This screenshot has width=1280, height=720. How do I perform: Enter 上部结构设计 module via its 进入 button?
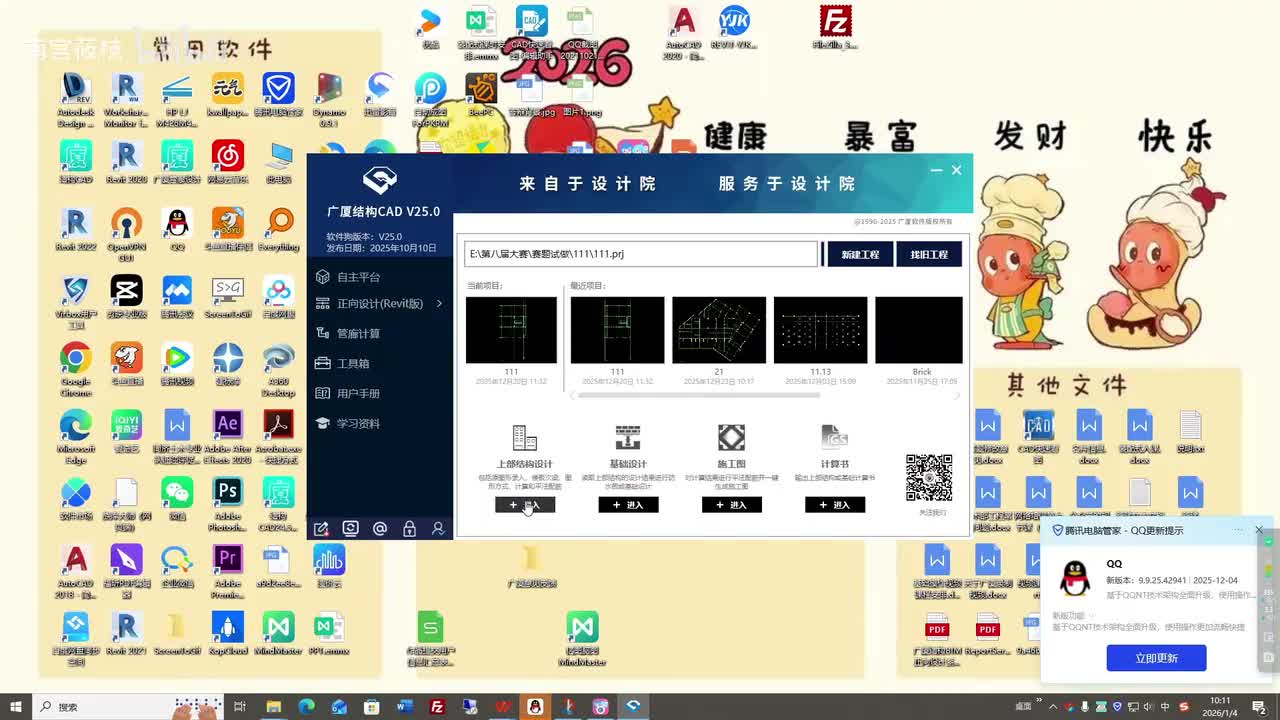click(525, 505)
